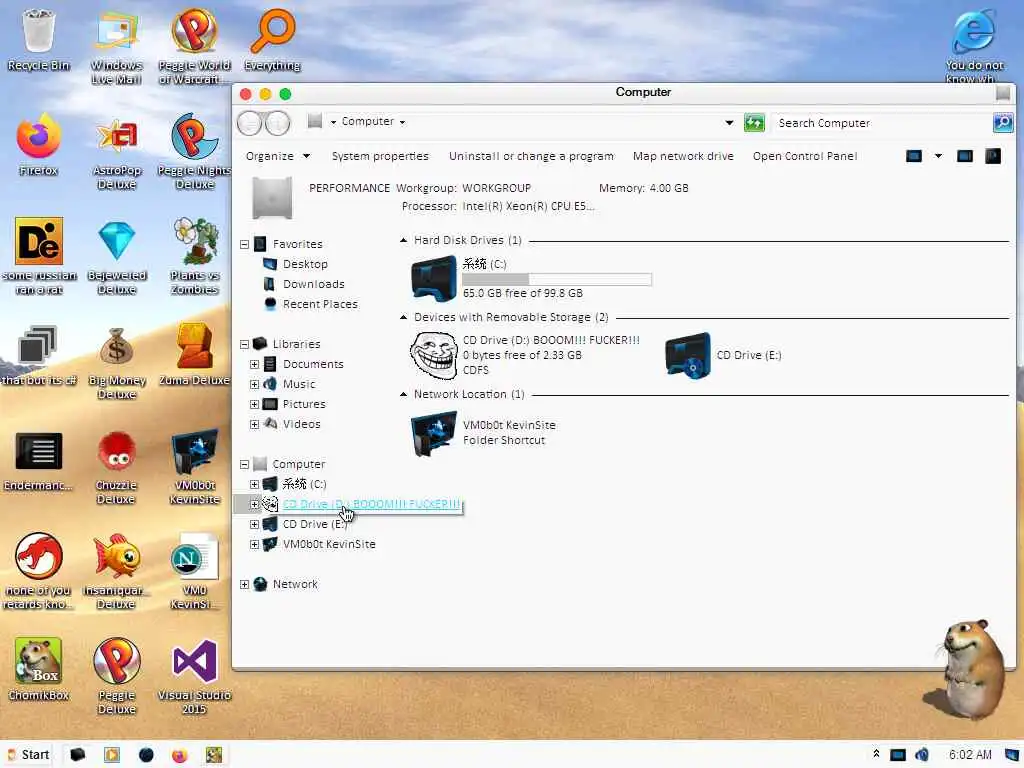The height and width of the screenshot is (768, 1024).
Task: Expand the Documents library node
Action: tap(255, 364)
